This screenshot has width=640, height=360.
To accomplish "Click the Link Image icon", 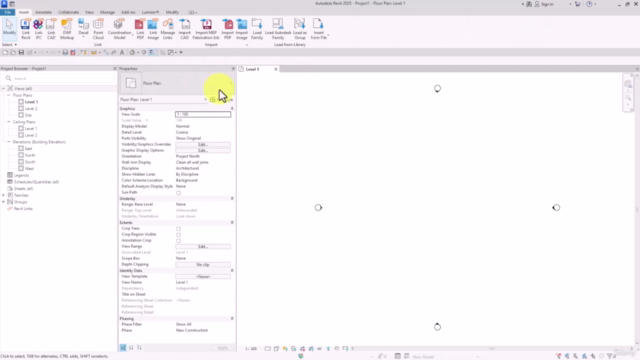I will (x=153, y=29).
